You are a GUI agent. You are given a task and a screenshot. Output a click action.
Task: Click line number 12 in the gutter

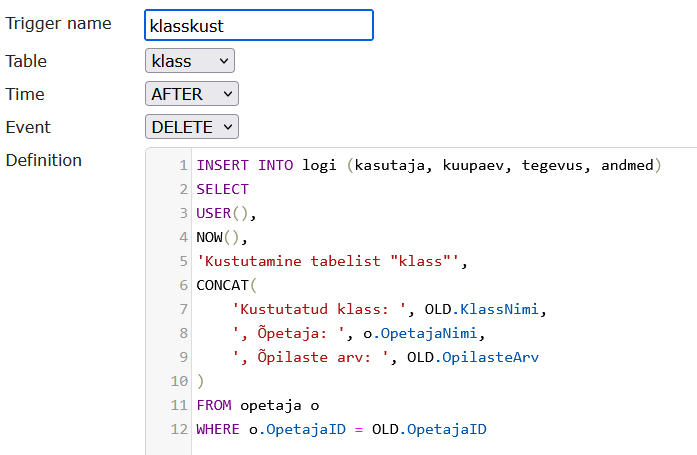[x=180, y=429]
